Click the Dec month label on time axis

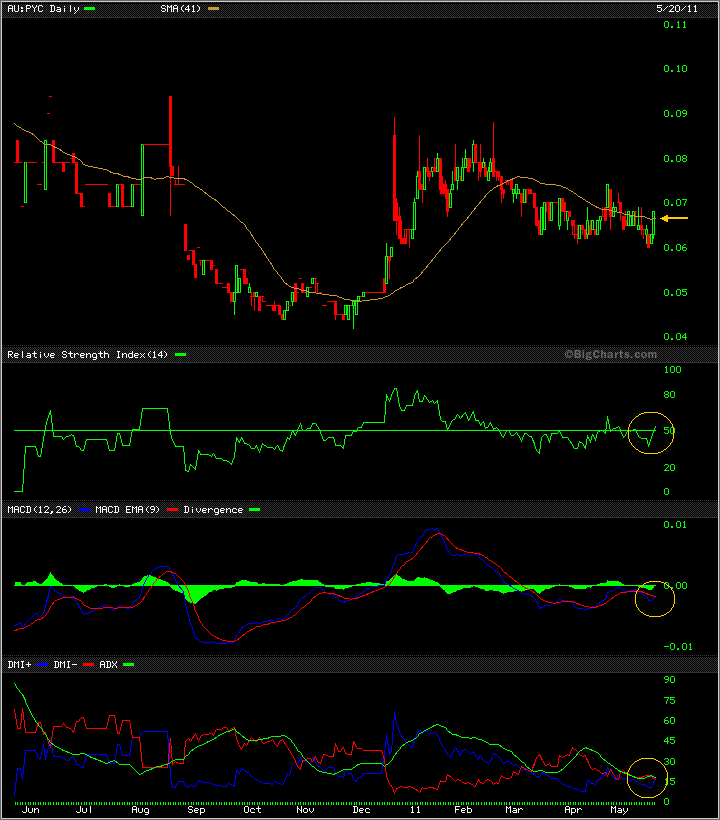pos(361,810)
